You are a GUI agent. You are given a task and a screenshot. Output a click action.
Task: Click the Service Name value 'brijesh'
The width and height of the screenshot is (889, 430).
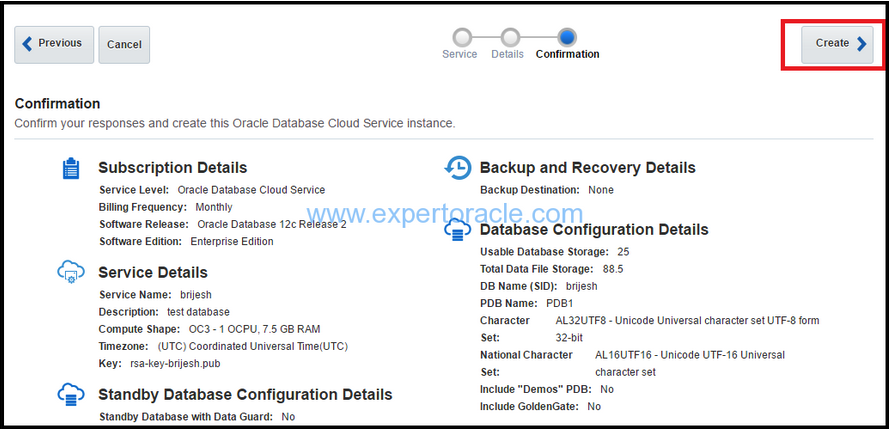click(x=196, y=295)
